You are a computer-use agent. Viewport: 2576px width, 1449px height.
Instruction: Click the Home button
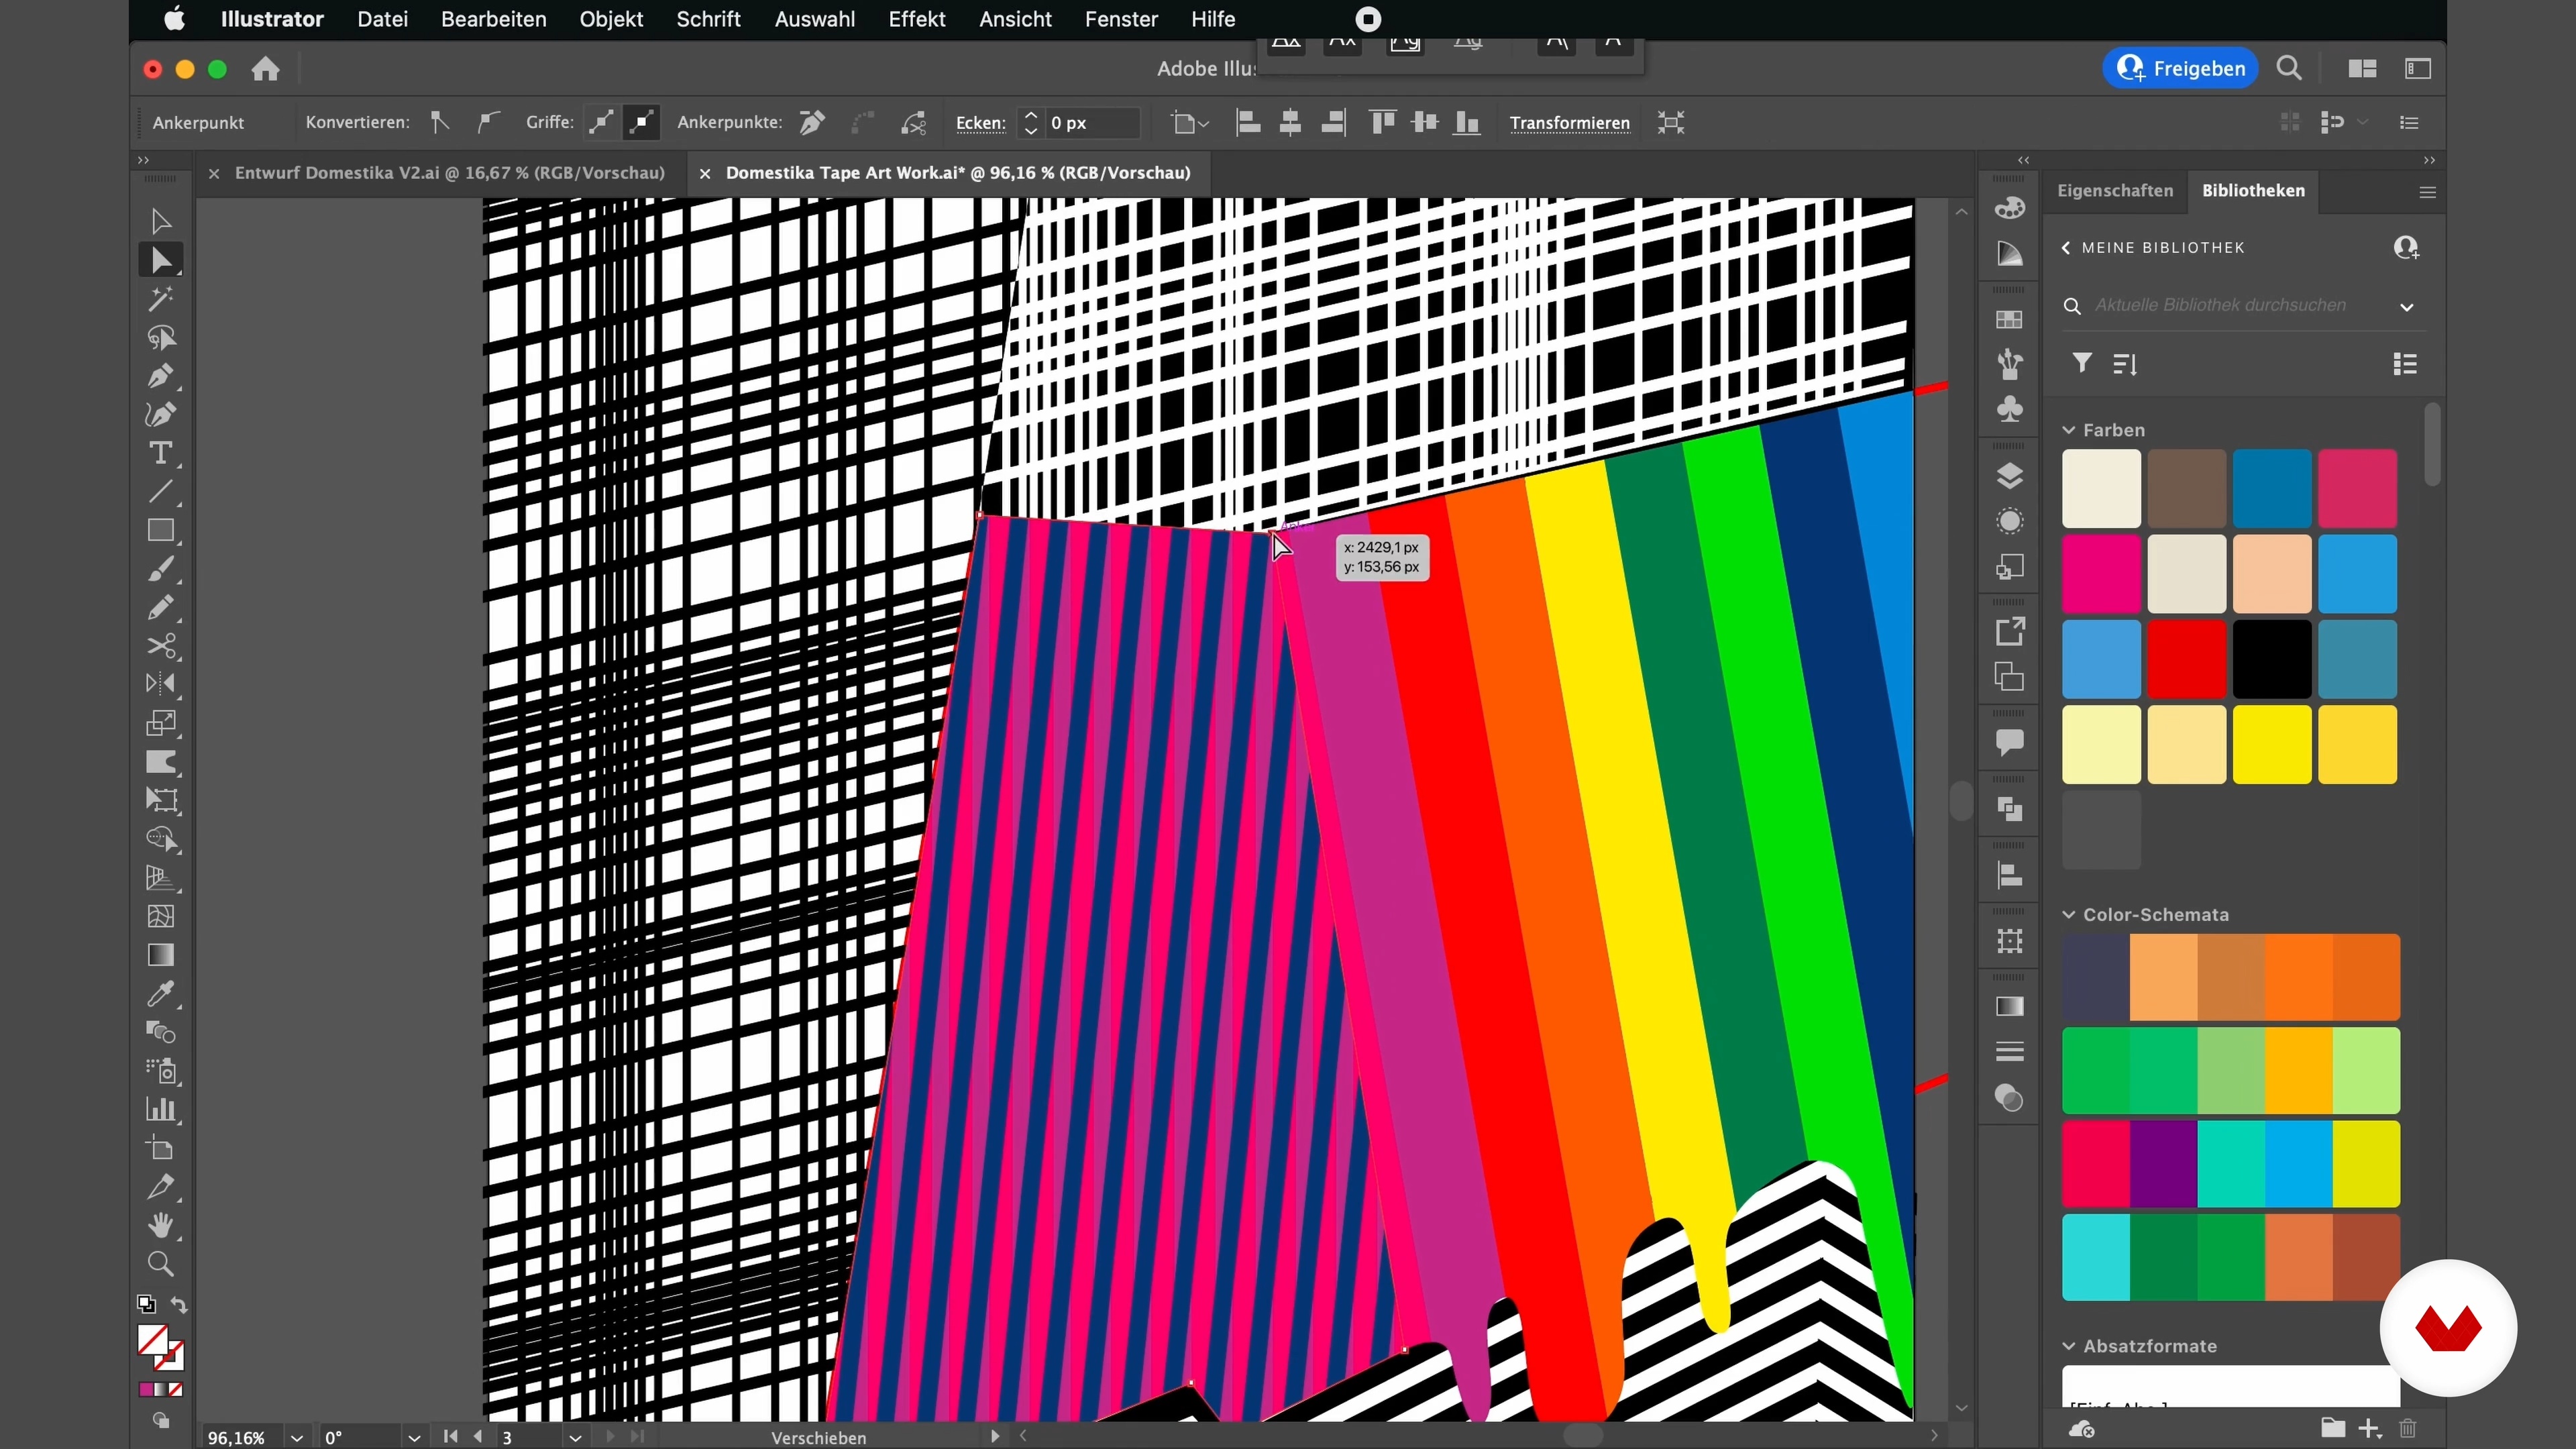(x=266, y=69)
